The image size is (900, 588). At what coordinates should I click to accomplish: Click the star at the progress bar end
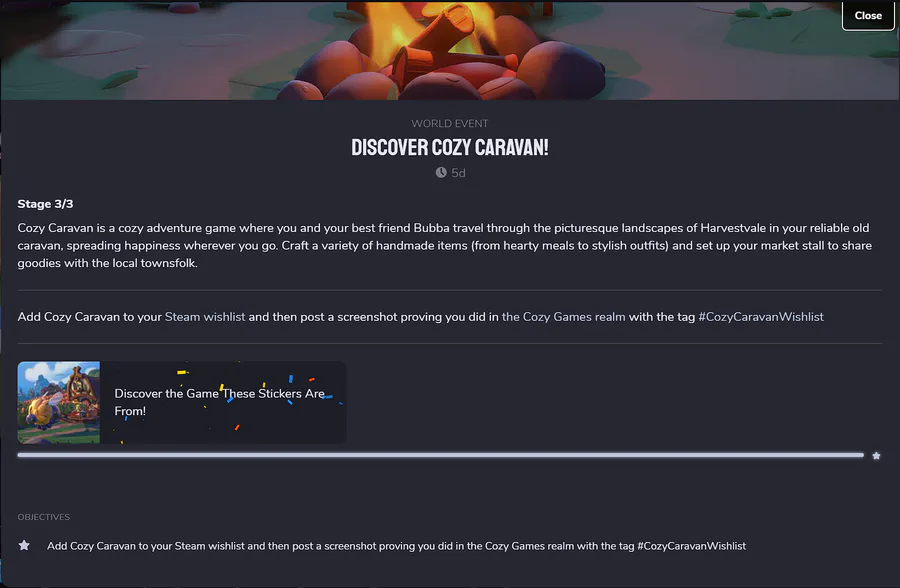click(x=876, y=456)
